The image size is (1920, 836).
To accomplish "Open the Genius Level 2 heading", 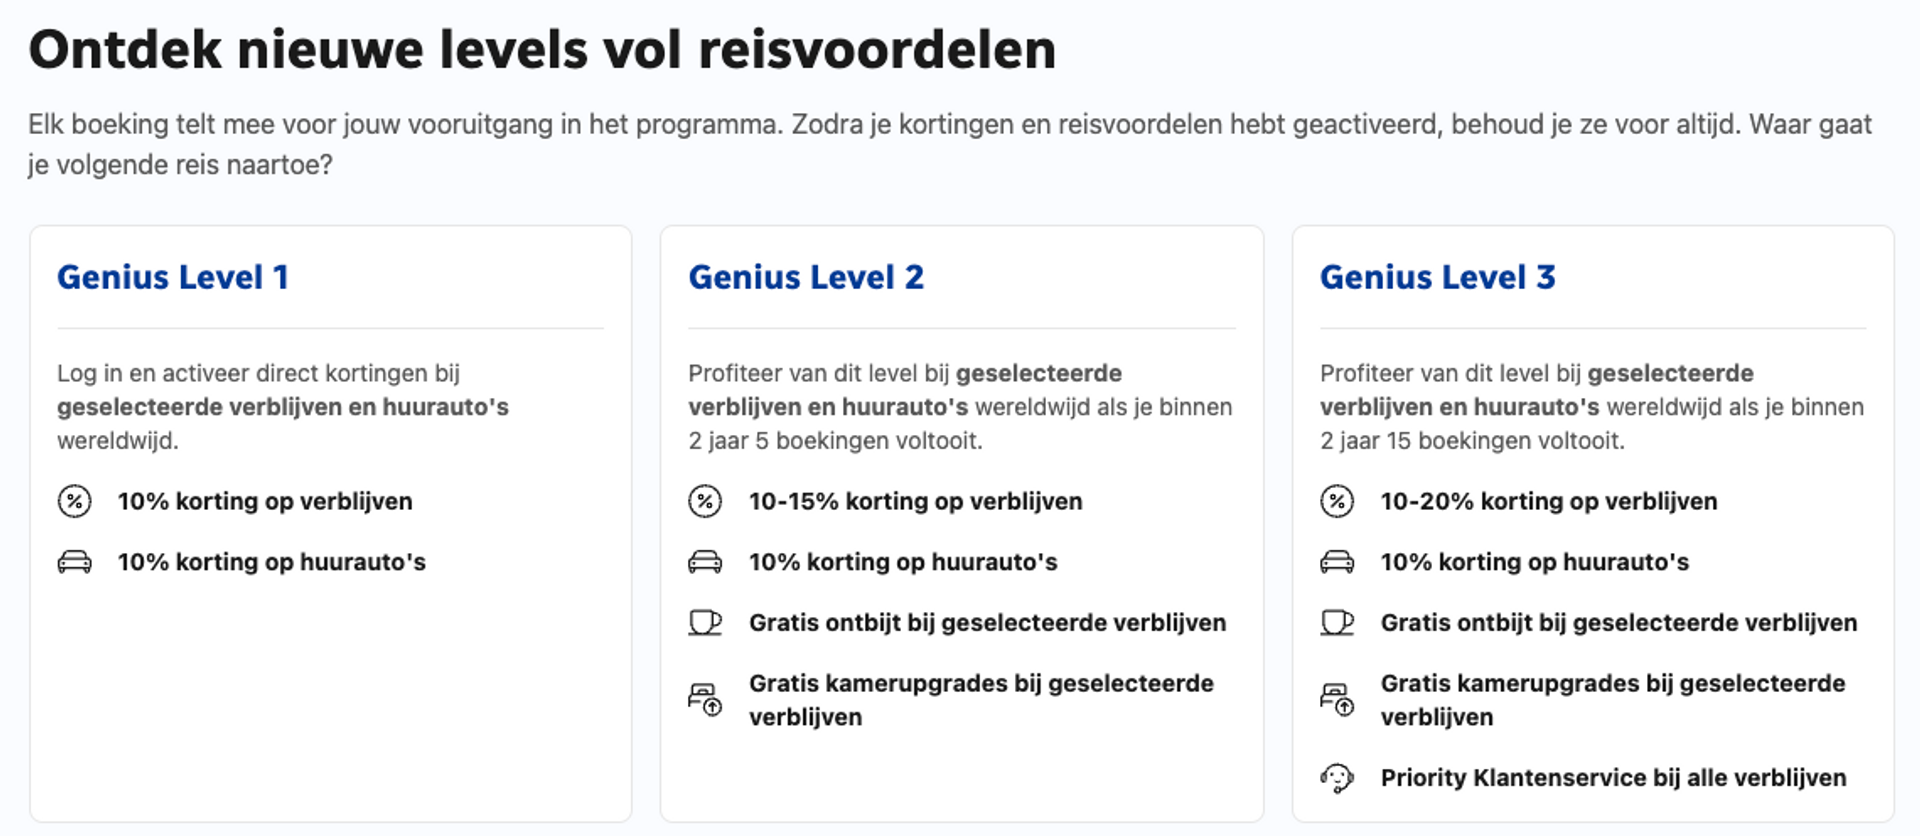I will coord(806,277).
